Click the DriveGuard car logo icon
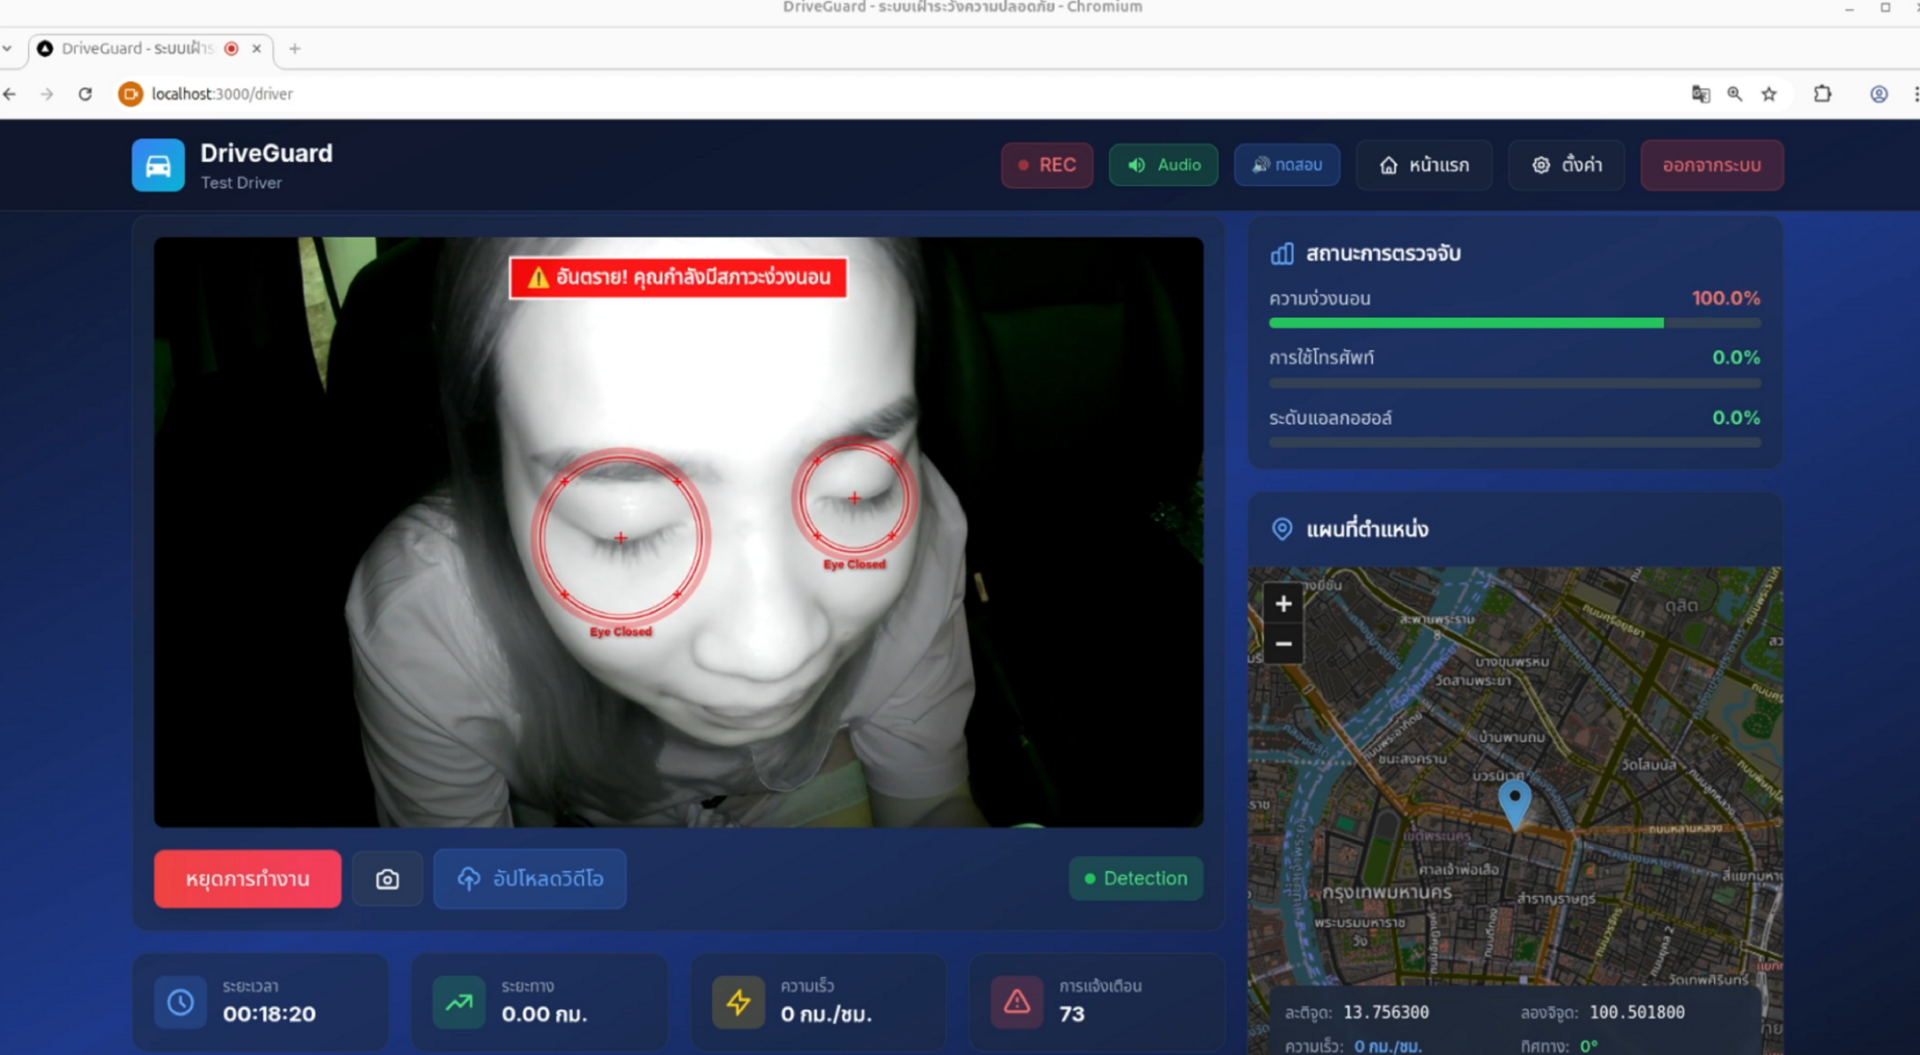1920x1055 pixels. [x=158, y=165]
